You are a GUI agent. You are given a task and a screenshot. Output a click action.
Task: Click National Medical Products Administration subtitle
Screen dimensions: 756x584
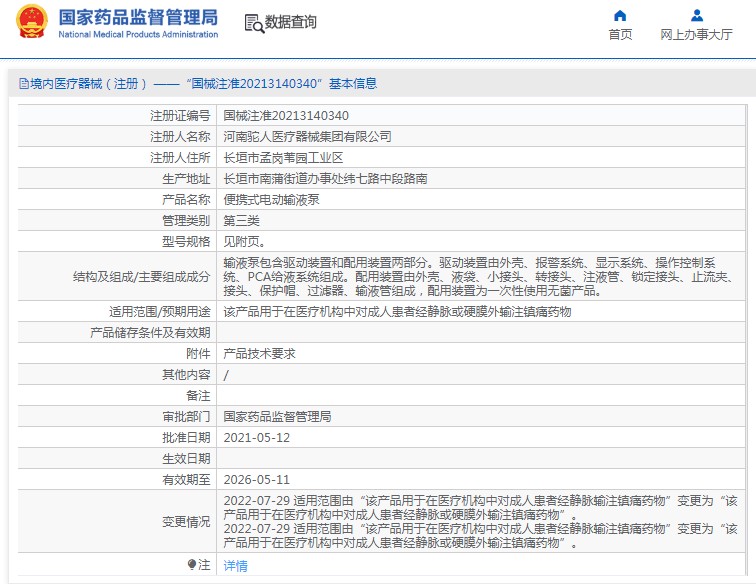[138, 34]
